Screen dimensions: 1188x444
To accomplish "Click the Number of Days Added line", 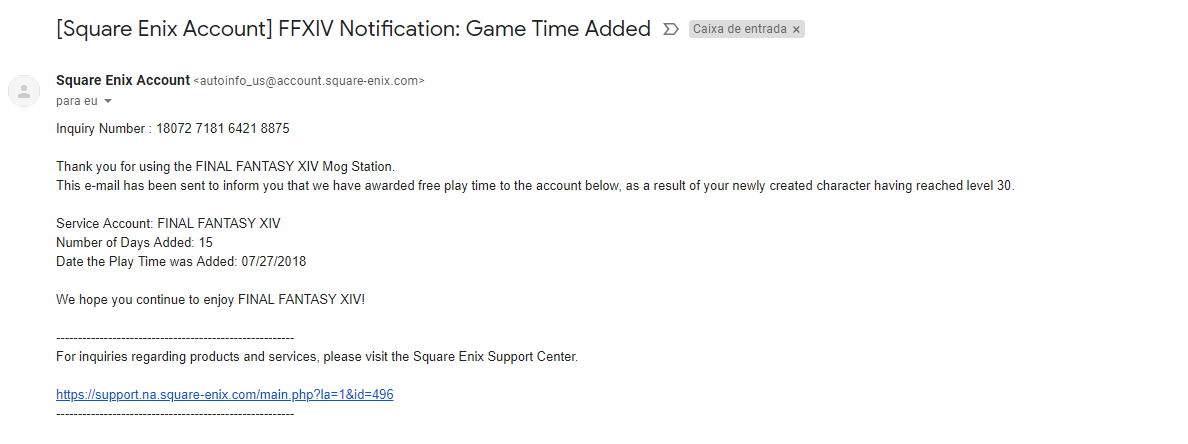I will [134, 242].
